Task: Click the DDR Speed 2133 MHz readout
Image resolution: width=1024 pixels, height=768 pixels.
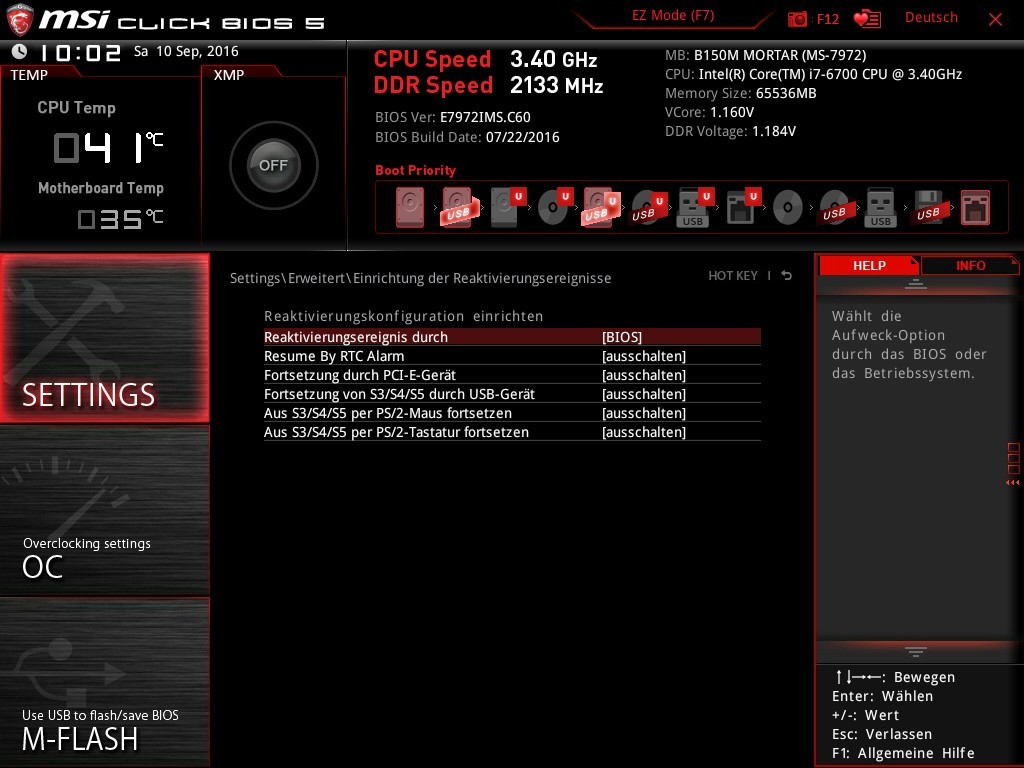Action: pos(488,85)
